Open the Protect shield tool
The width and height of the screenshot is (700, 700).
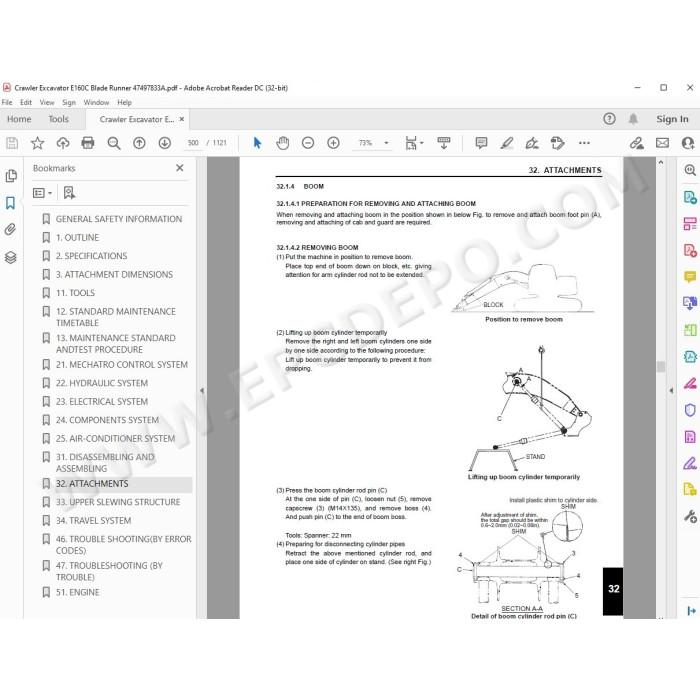pos(690,410)
